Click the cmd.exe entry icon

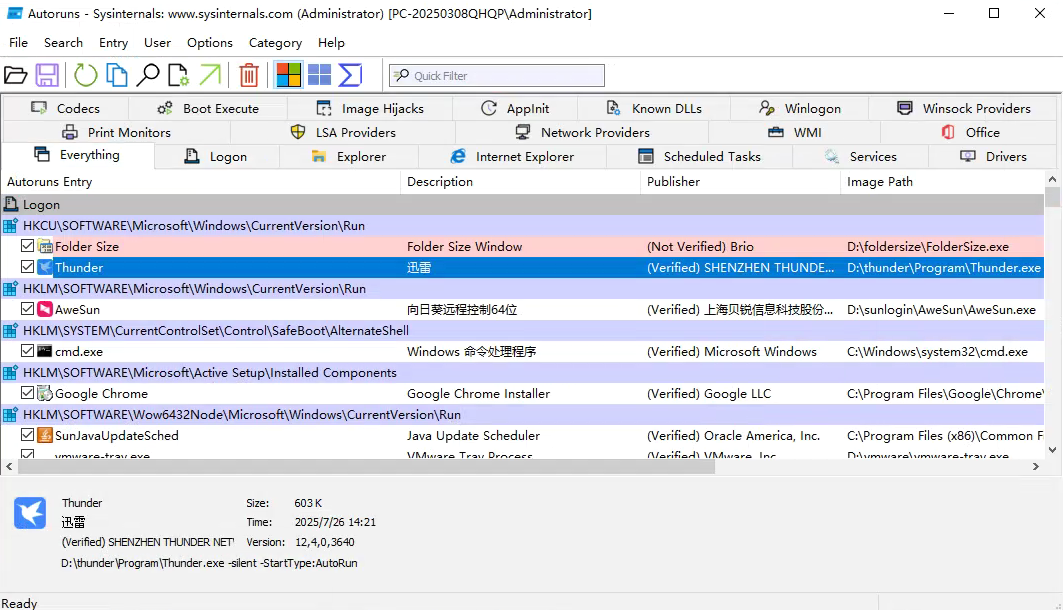pos(45,352)
